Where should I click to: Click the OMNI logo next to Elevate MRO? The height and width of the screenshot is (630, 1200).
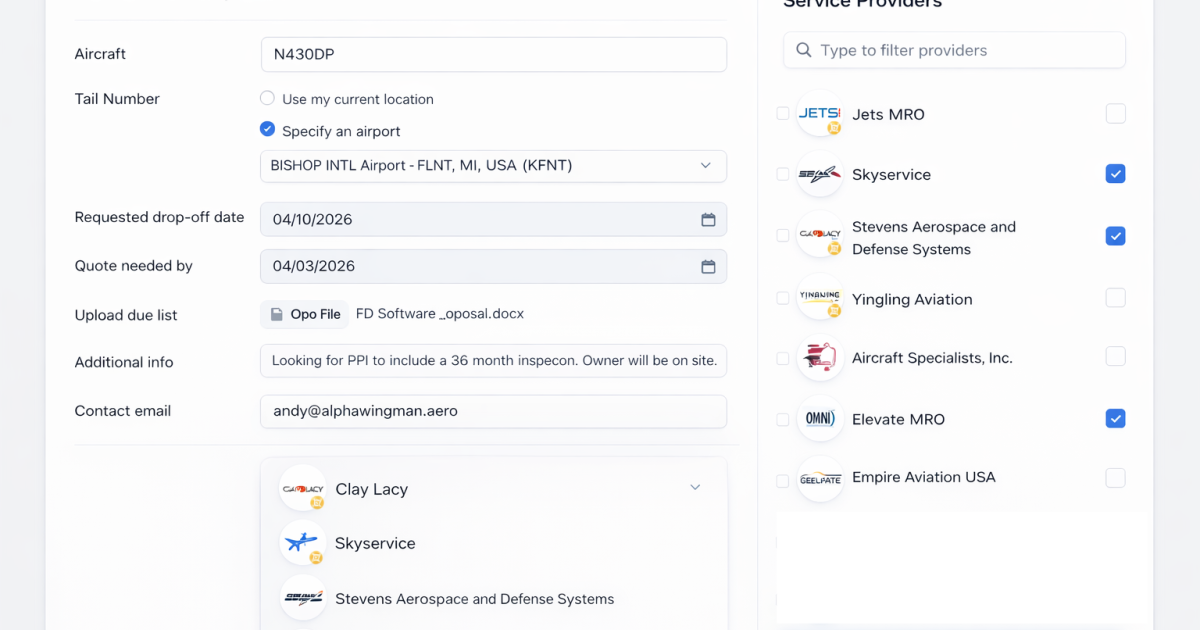(820, 418)
